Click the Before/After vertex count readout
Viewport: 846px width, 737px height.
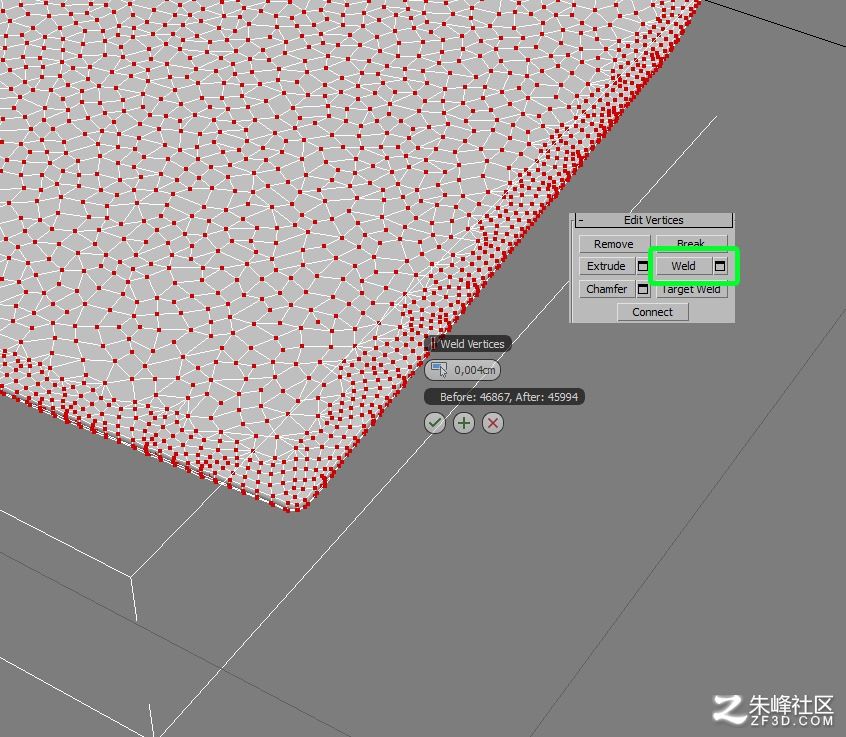pos(505,397)
